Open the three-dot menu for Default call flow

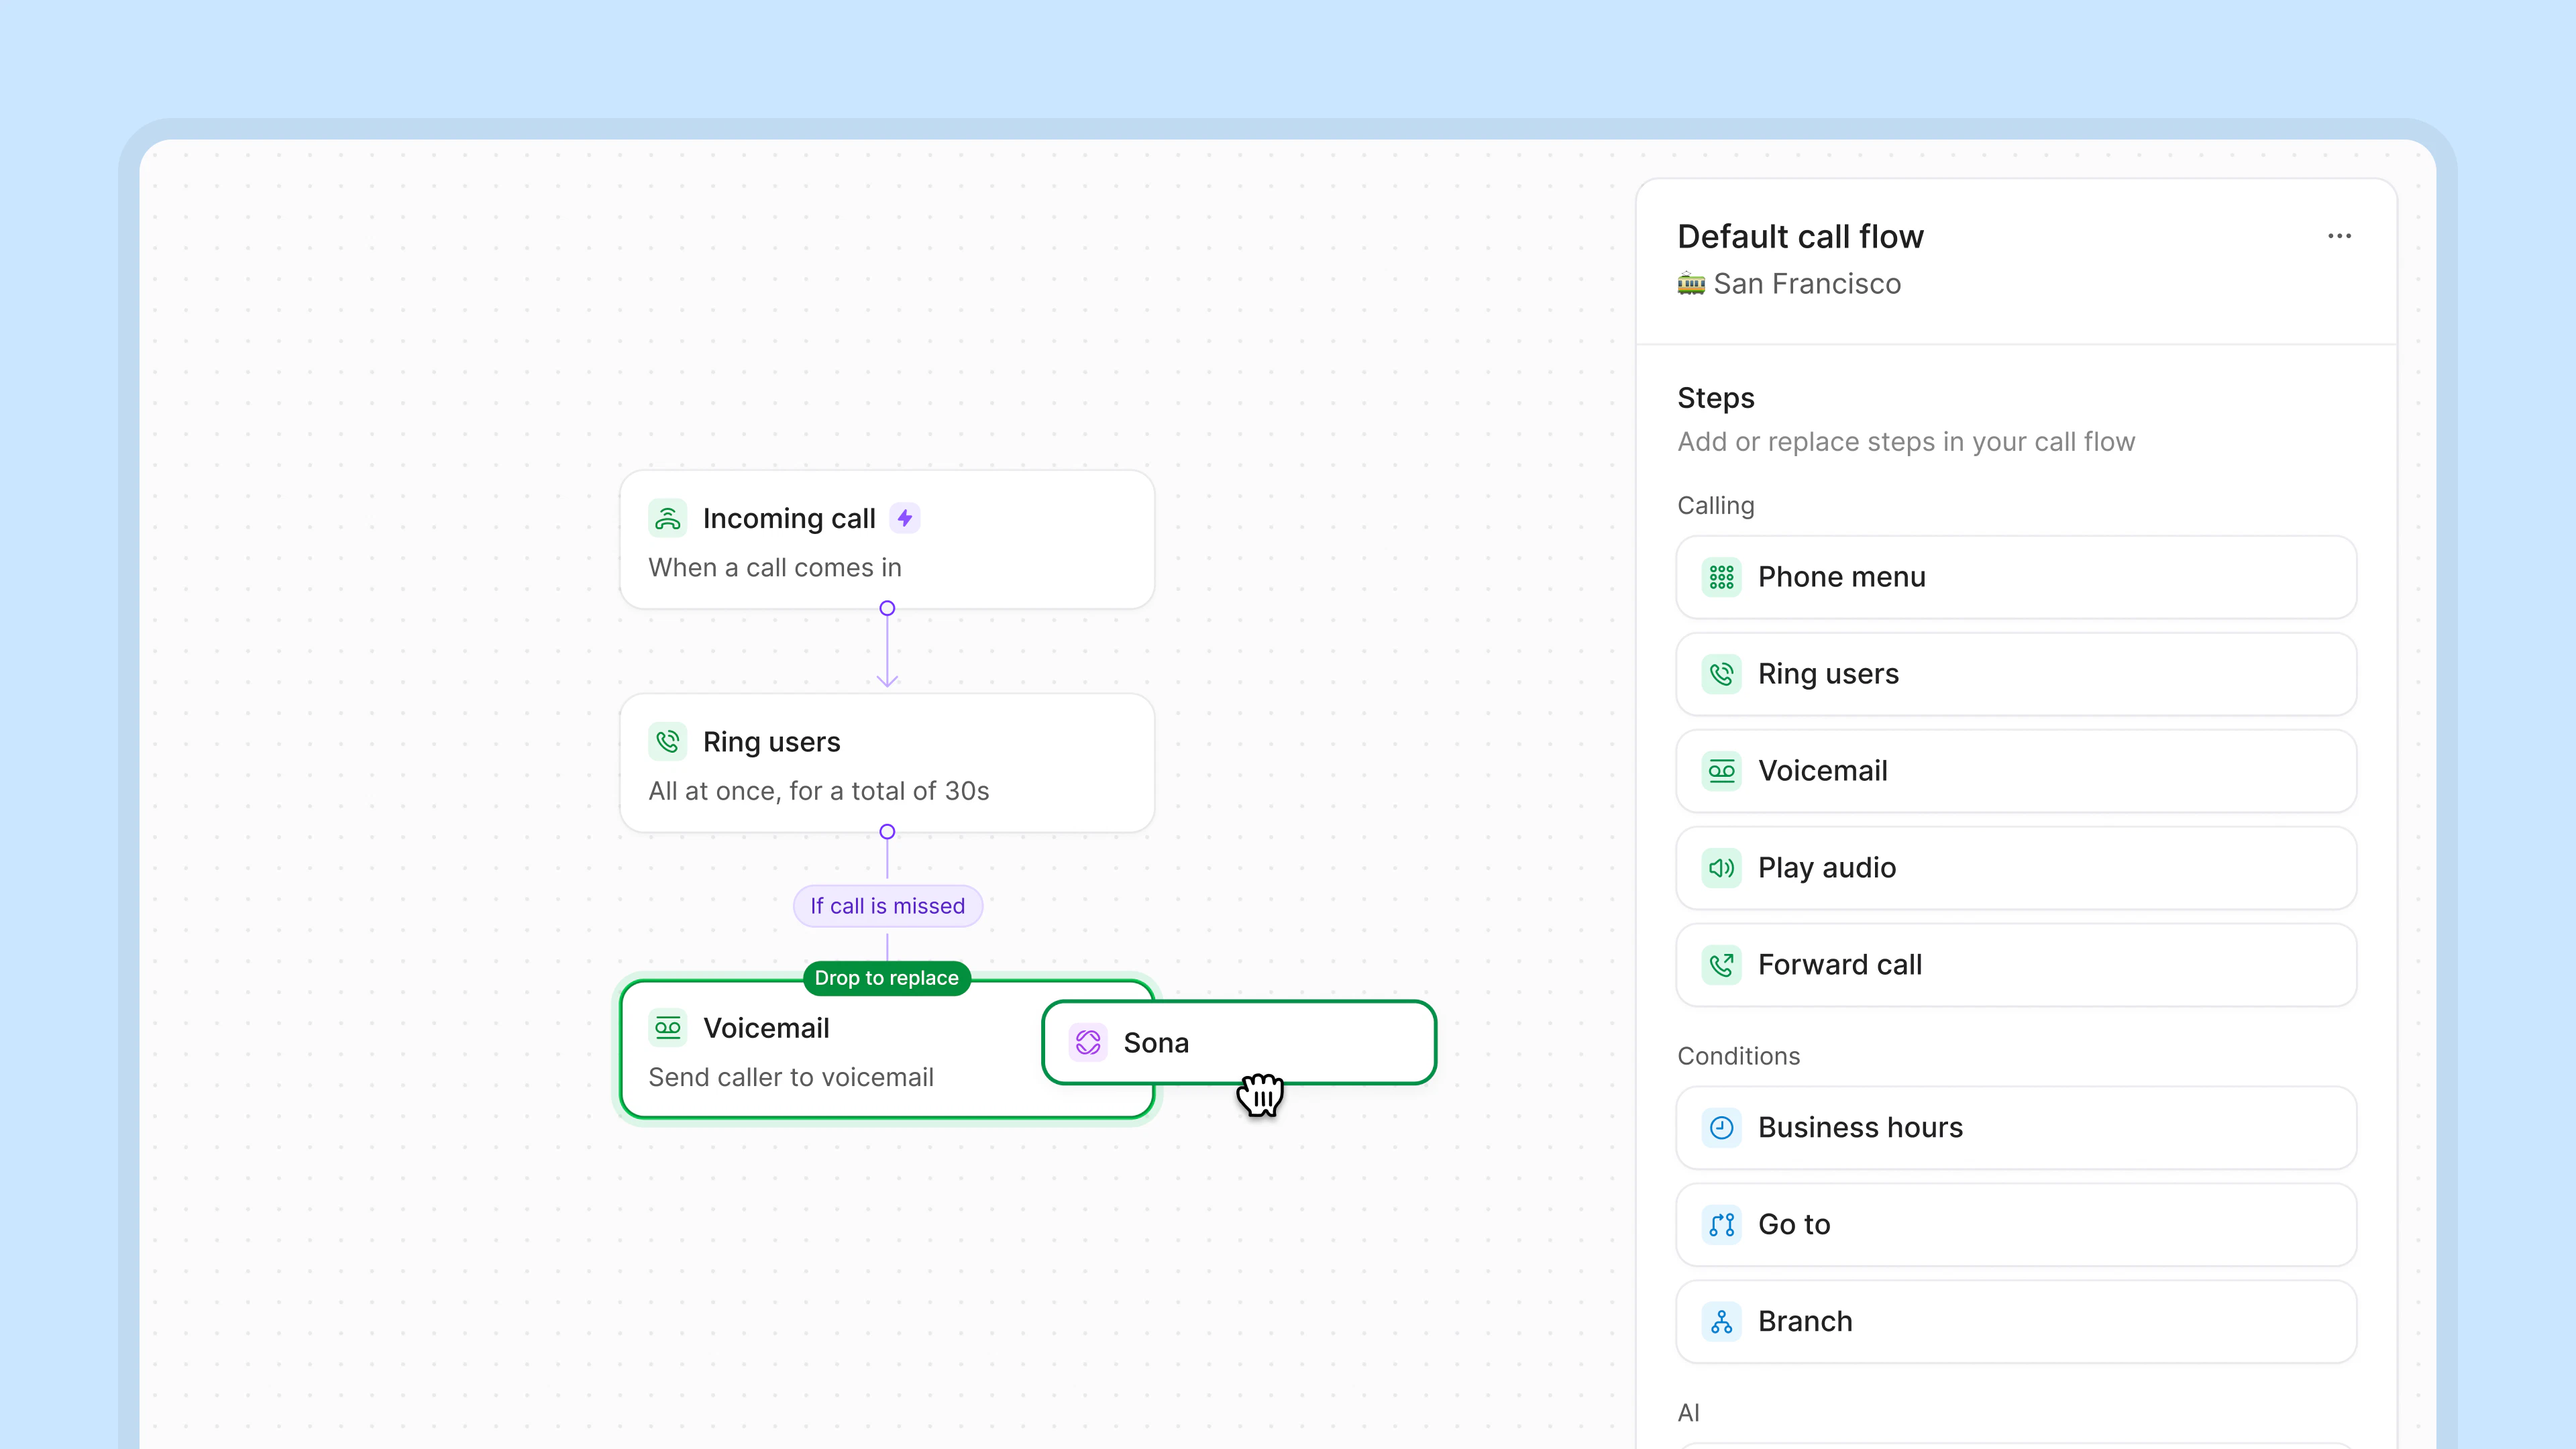pos(2339,236)
